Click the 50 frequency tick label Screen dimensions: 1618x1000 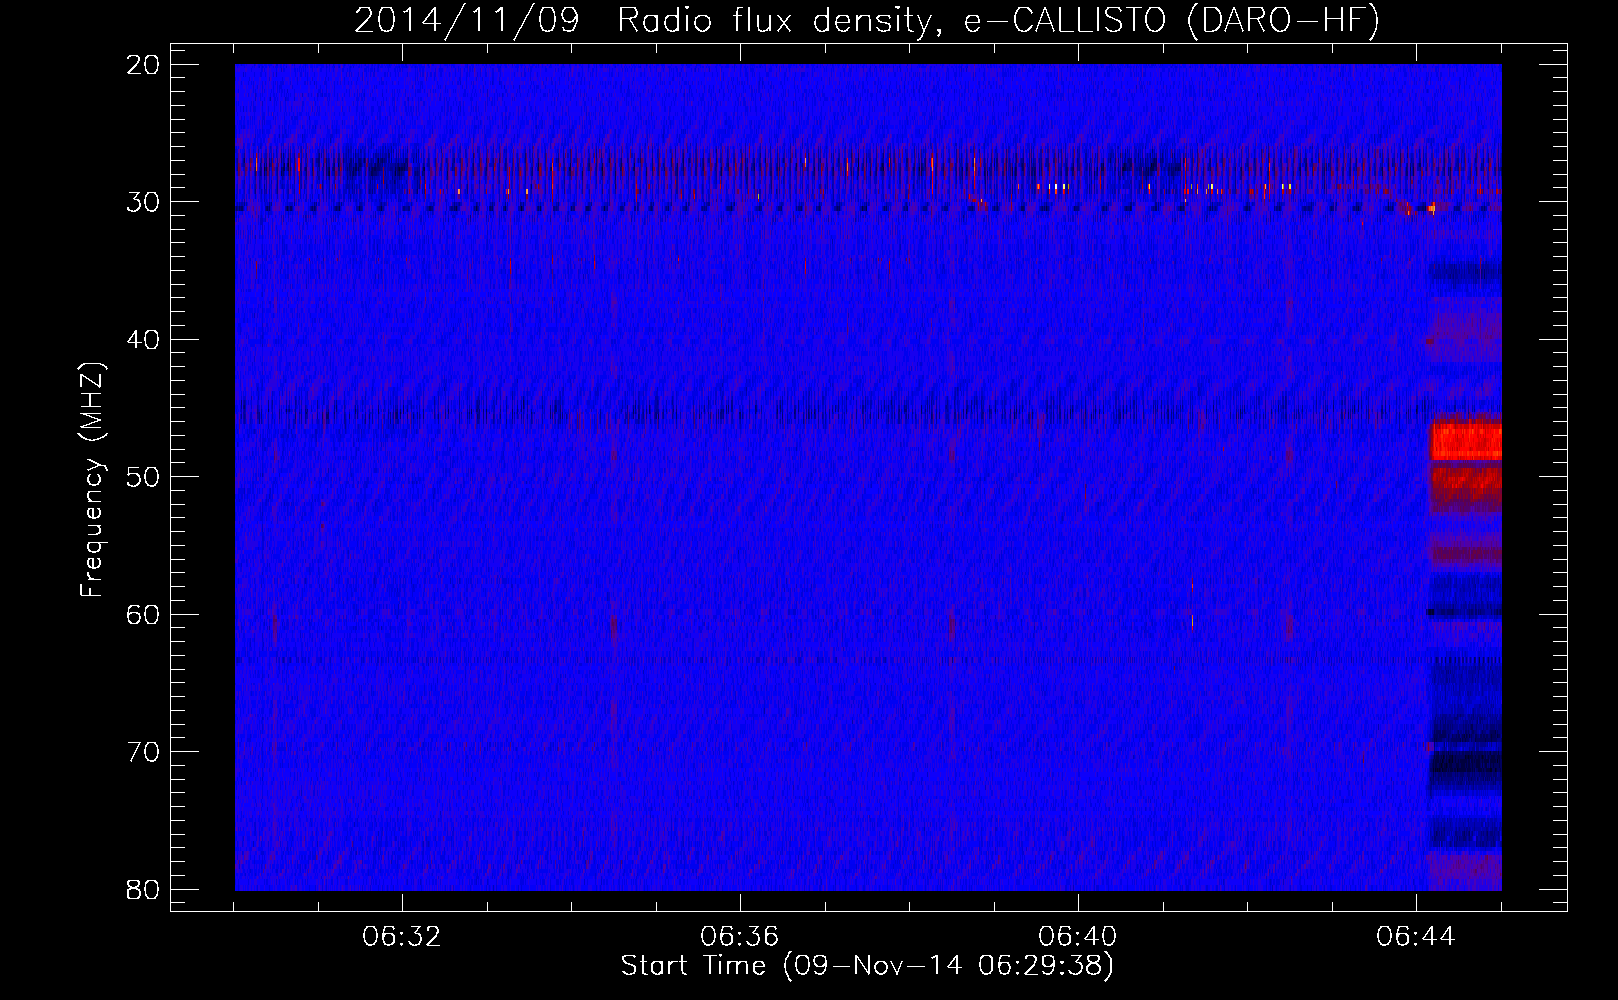pos(143,477)
